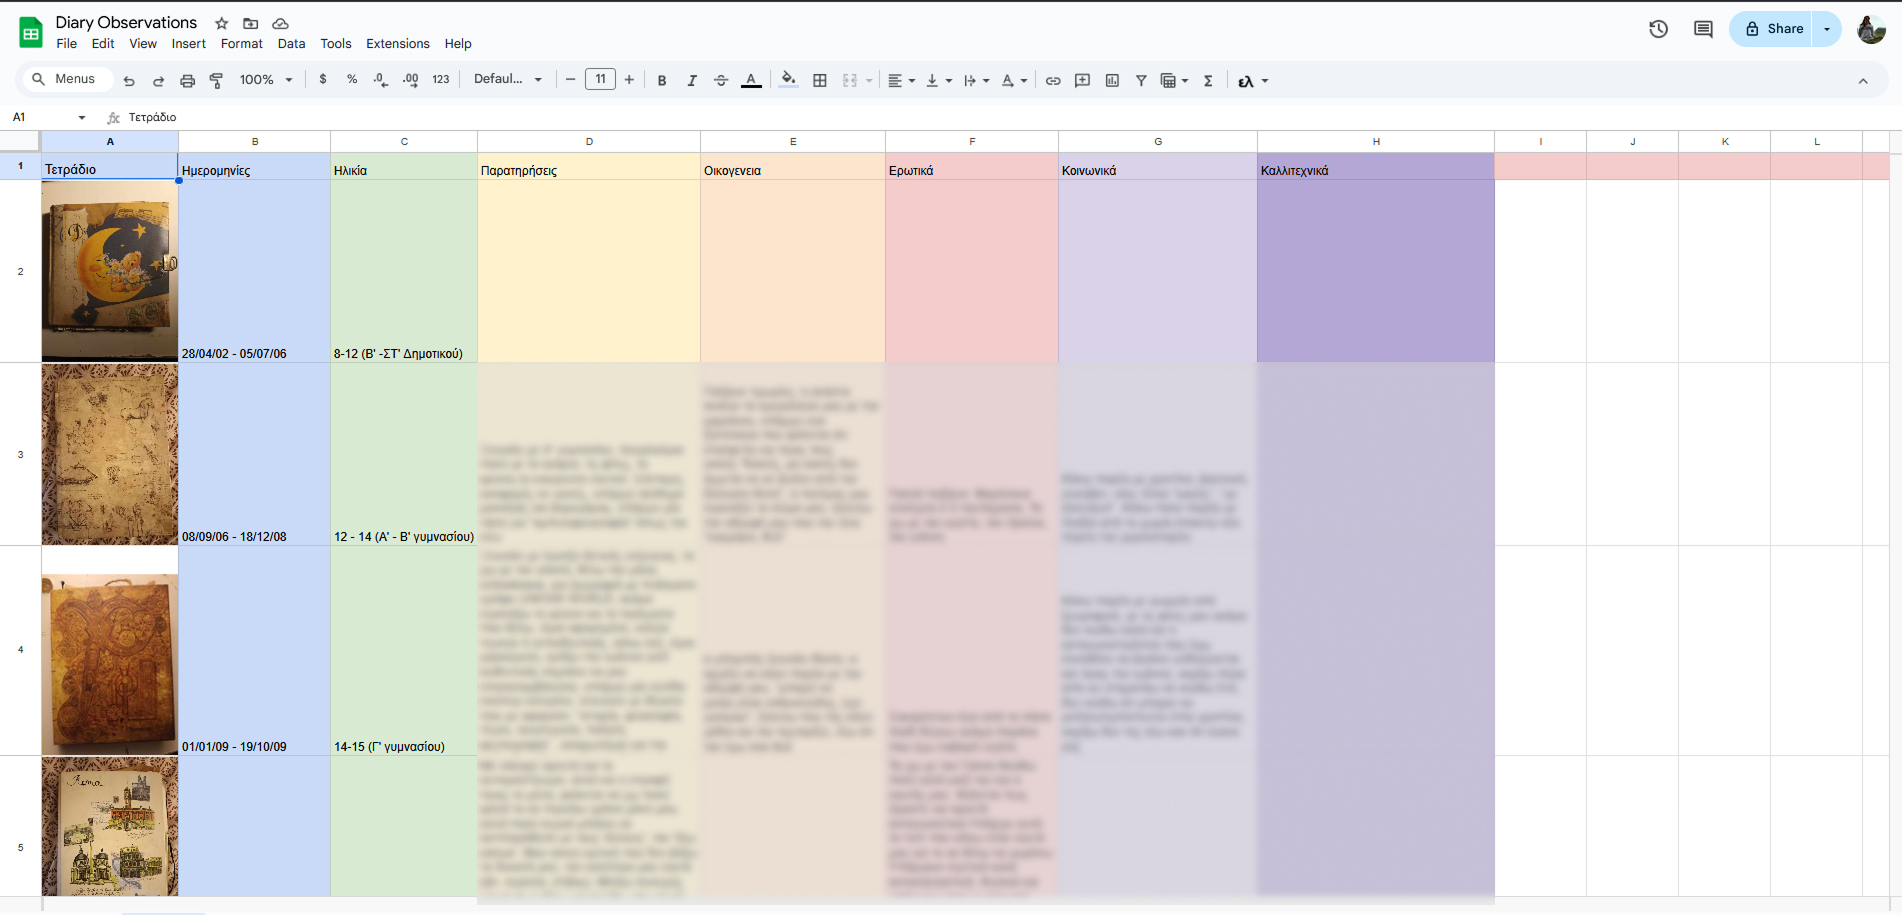Viewport: 1902px width, 915px height.
Task: Open the View menu
Action: click(x=143, y=44)
